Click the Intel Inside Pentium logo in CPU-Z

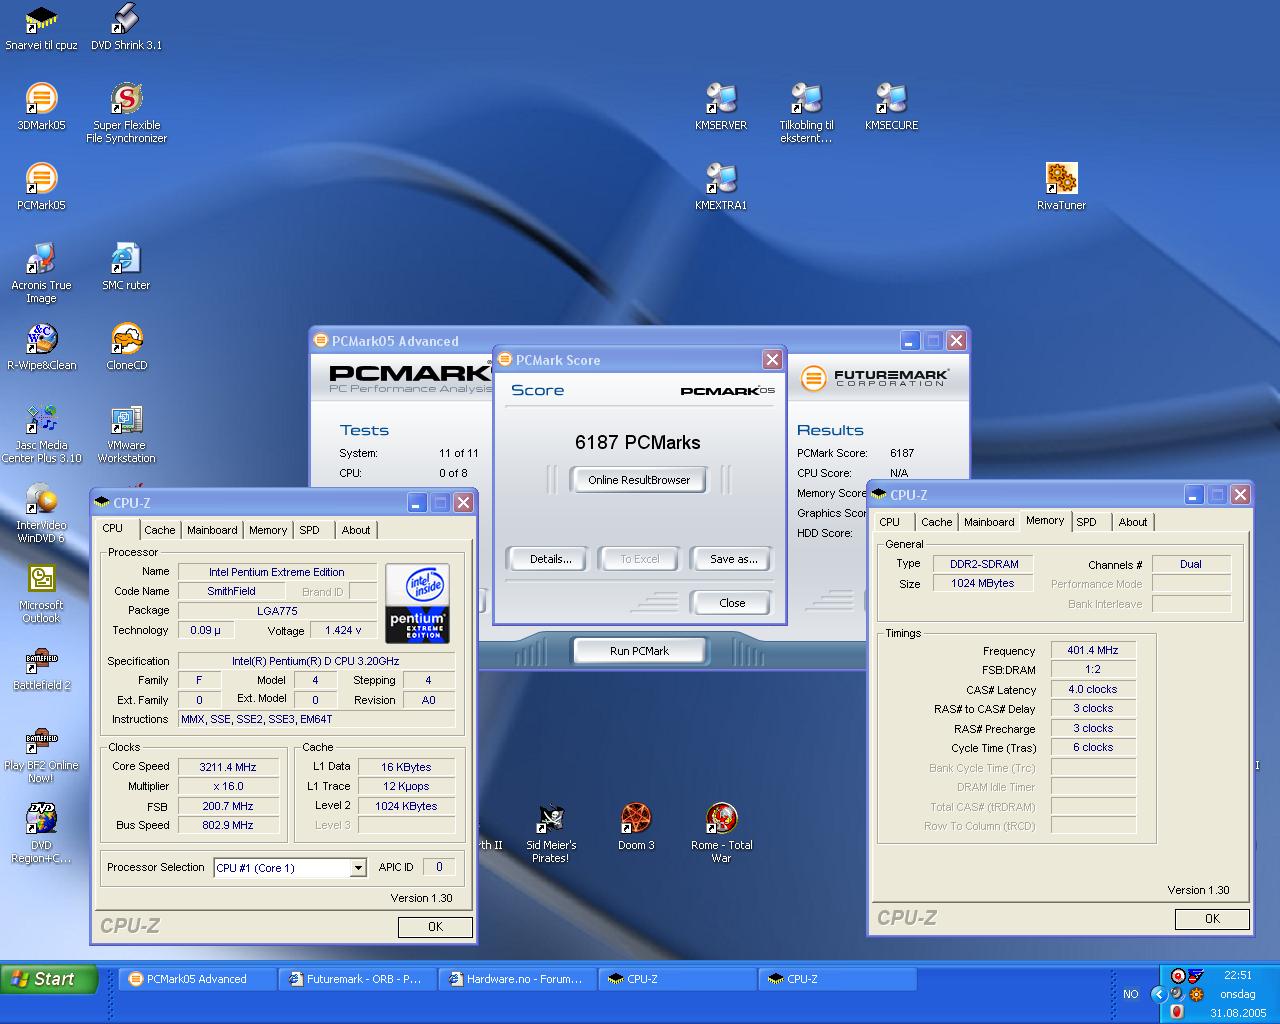418,603
